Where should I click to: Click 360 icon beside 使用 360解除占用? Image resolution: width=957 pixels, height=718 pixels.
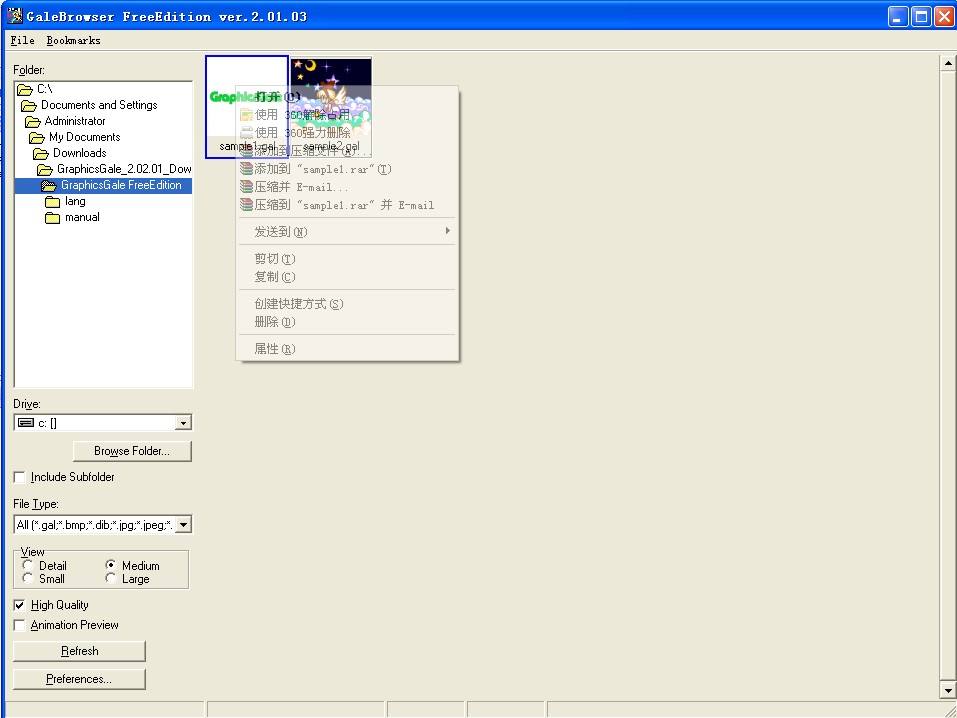point(247,115)
